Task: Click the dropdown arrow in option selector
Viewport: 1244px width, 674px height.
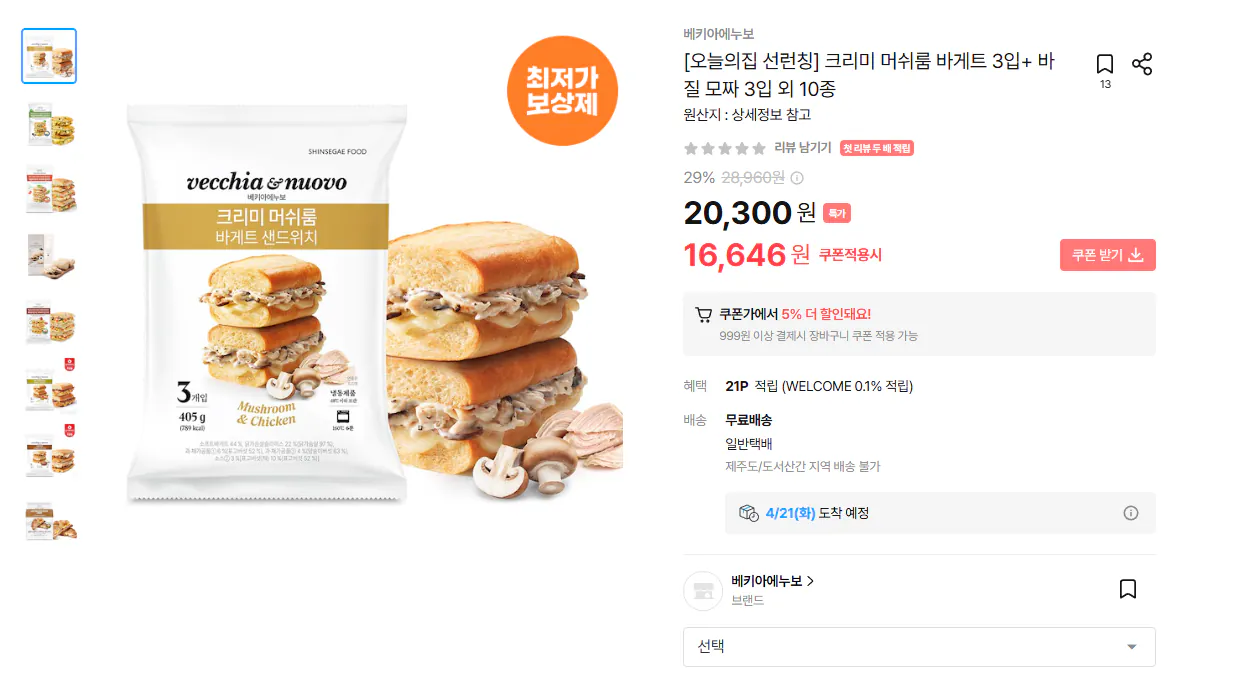Action: [x=1132, y=647]
